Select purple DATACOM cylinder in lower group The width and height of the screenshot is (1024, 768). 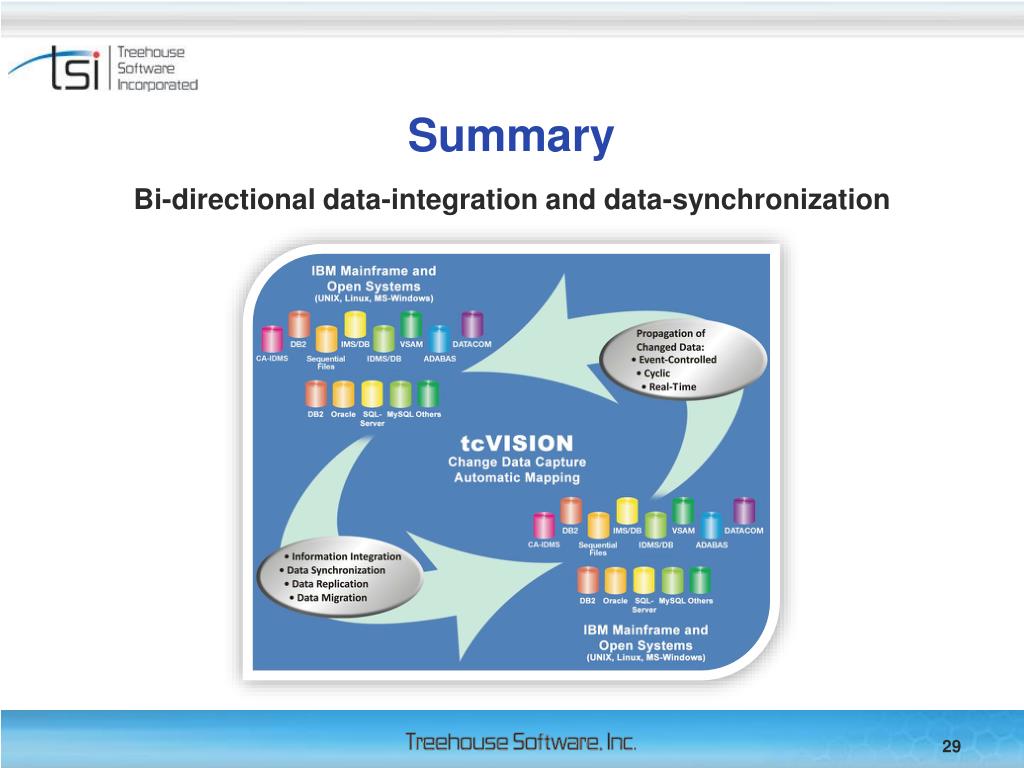click(744, 511)
